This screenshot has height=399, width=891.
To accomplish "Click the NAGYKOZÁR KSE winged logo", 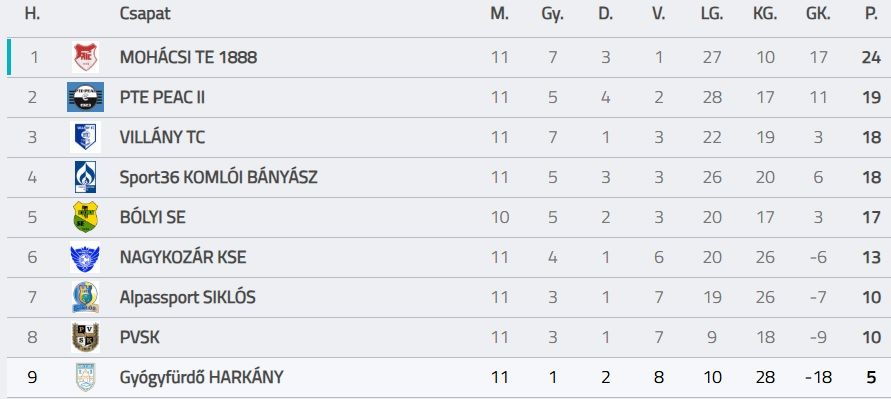I will click(x=85, y=257).
